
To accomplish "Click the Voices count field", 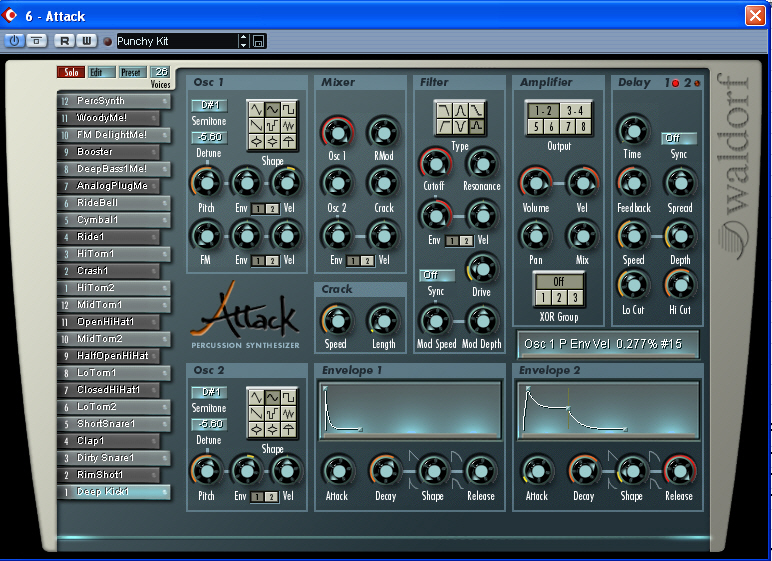I will pos(161,72).
